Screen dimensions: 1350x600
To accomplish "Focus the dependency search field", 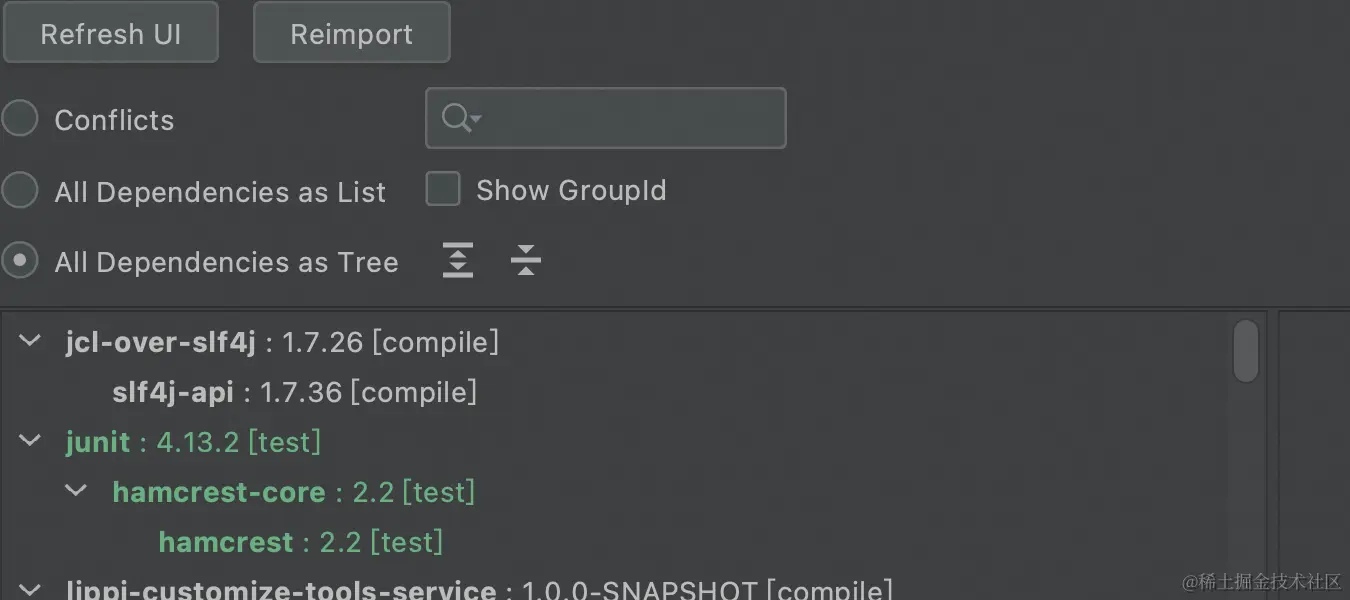I will (x=606, y=119).
